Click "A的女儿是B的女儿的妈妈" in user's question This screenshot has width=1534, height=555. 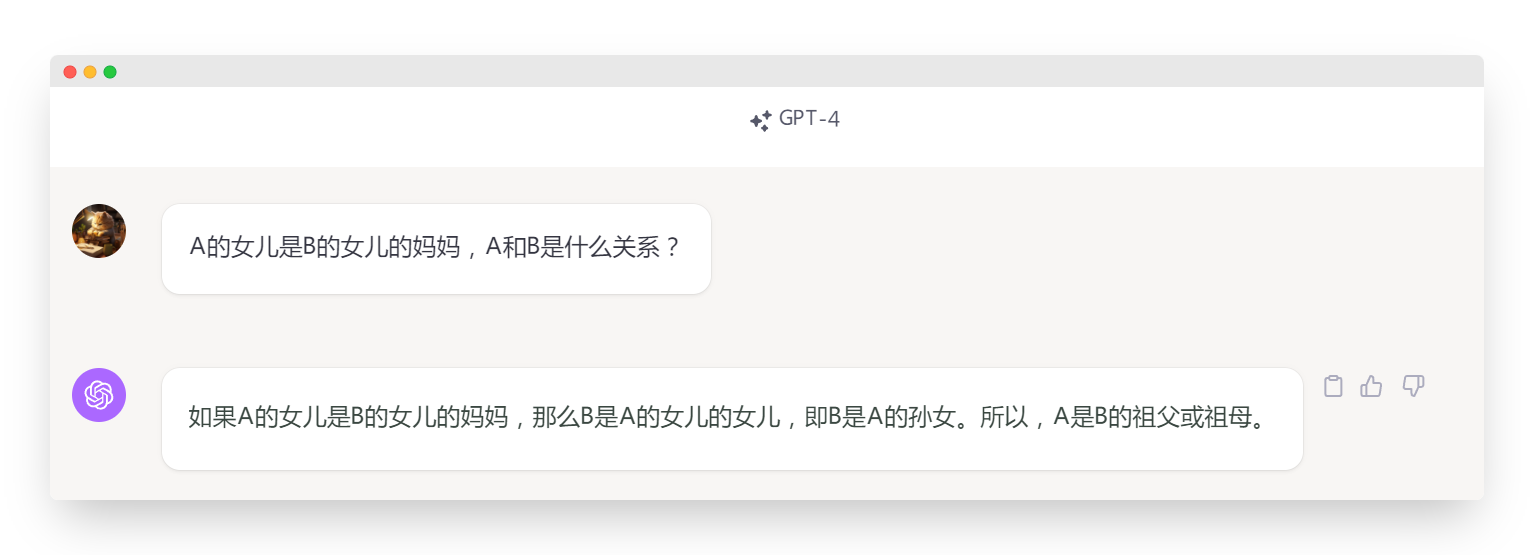(325, 248)
